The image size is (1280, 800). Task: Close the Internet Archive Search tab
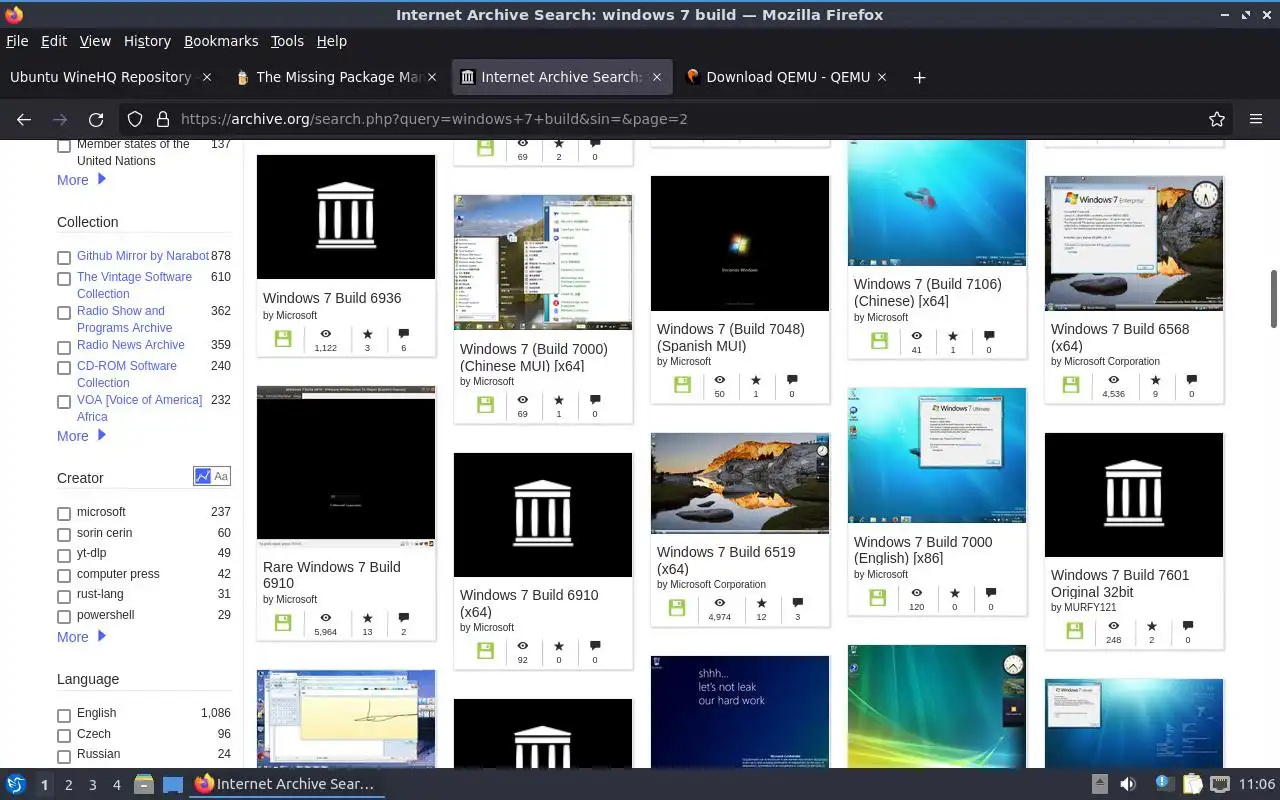(x=657, y=77)
